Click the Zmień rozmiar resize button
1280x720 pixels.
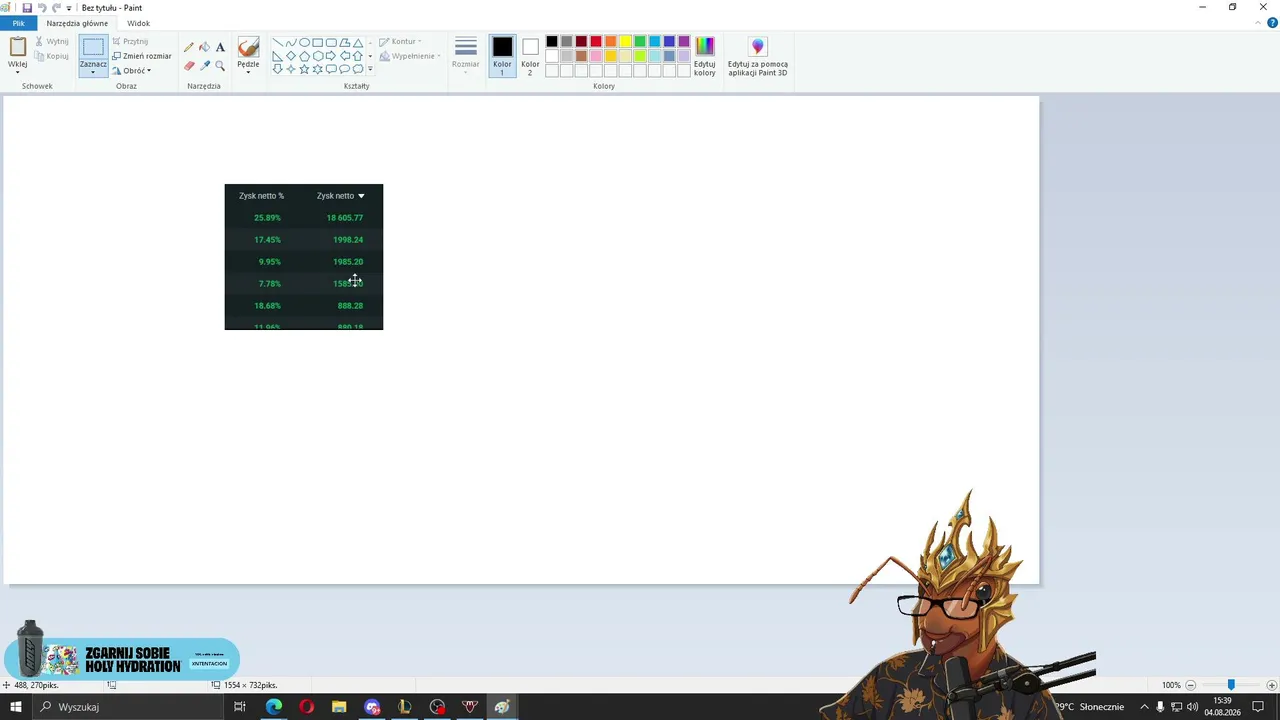pyautogui.click(x=141, y=56)
